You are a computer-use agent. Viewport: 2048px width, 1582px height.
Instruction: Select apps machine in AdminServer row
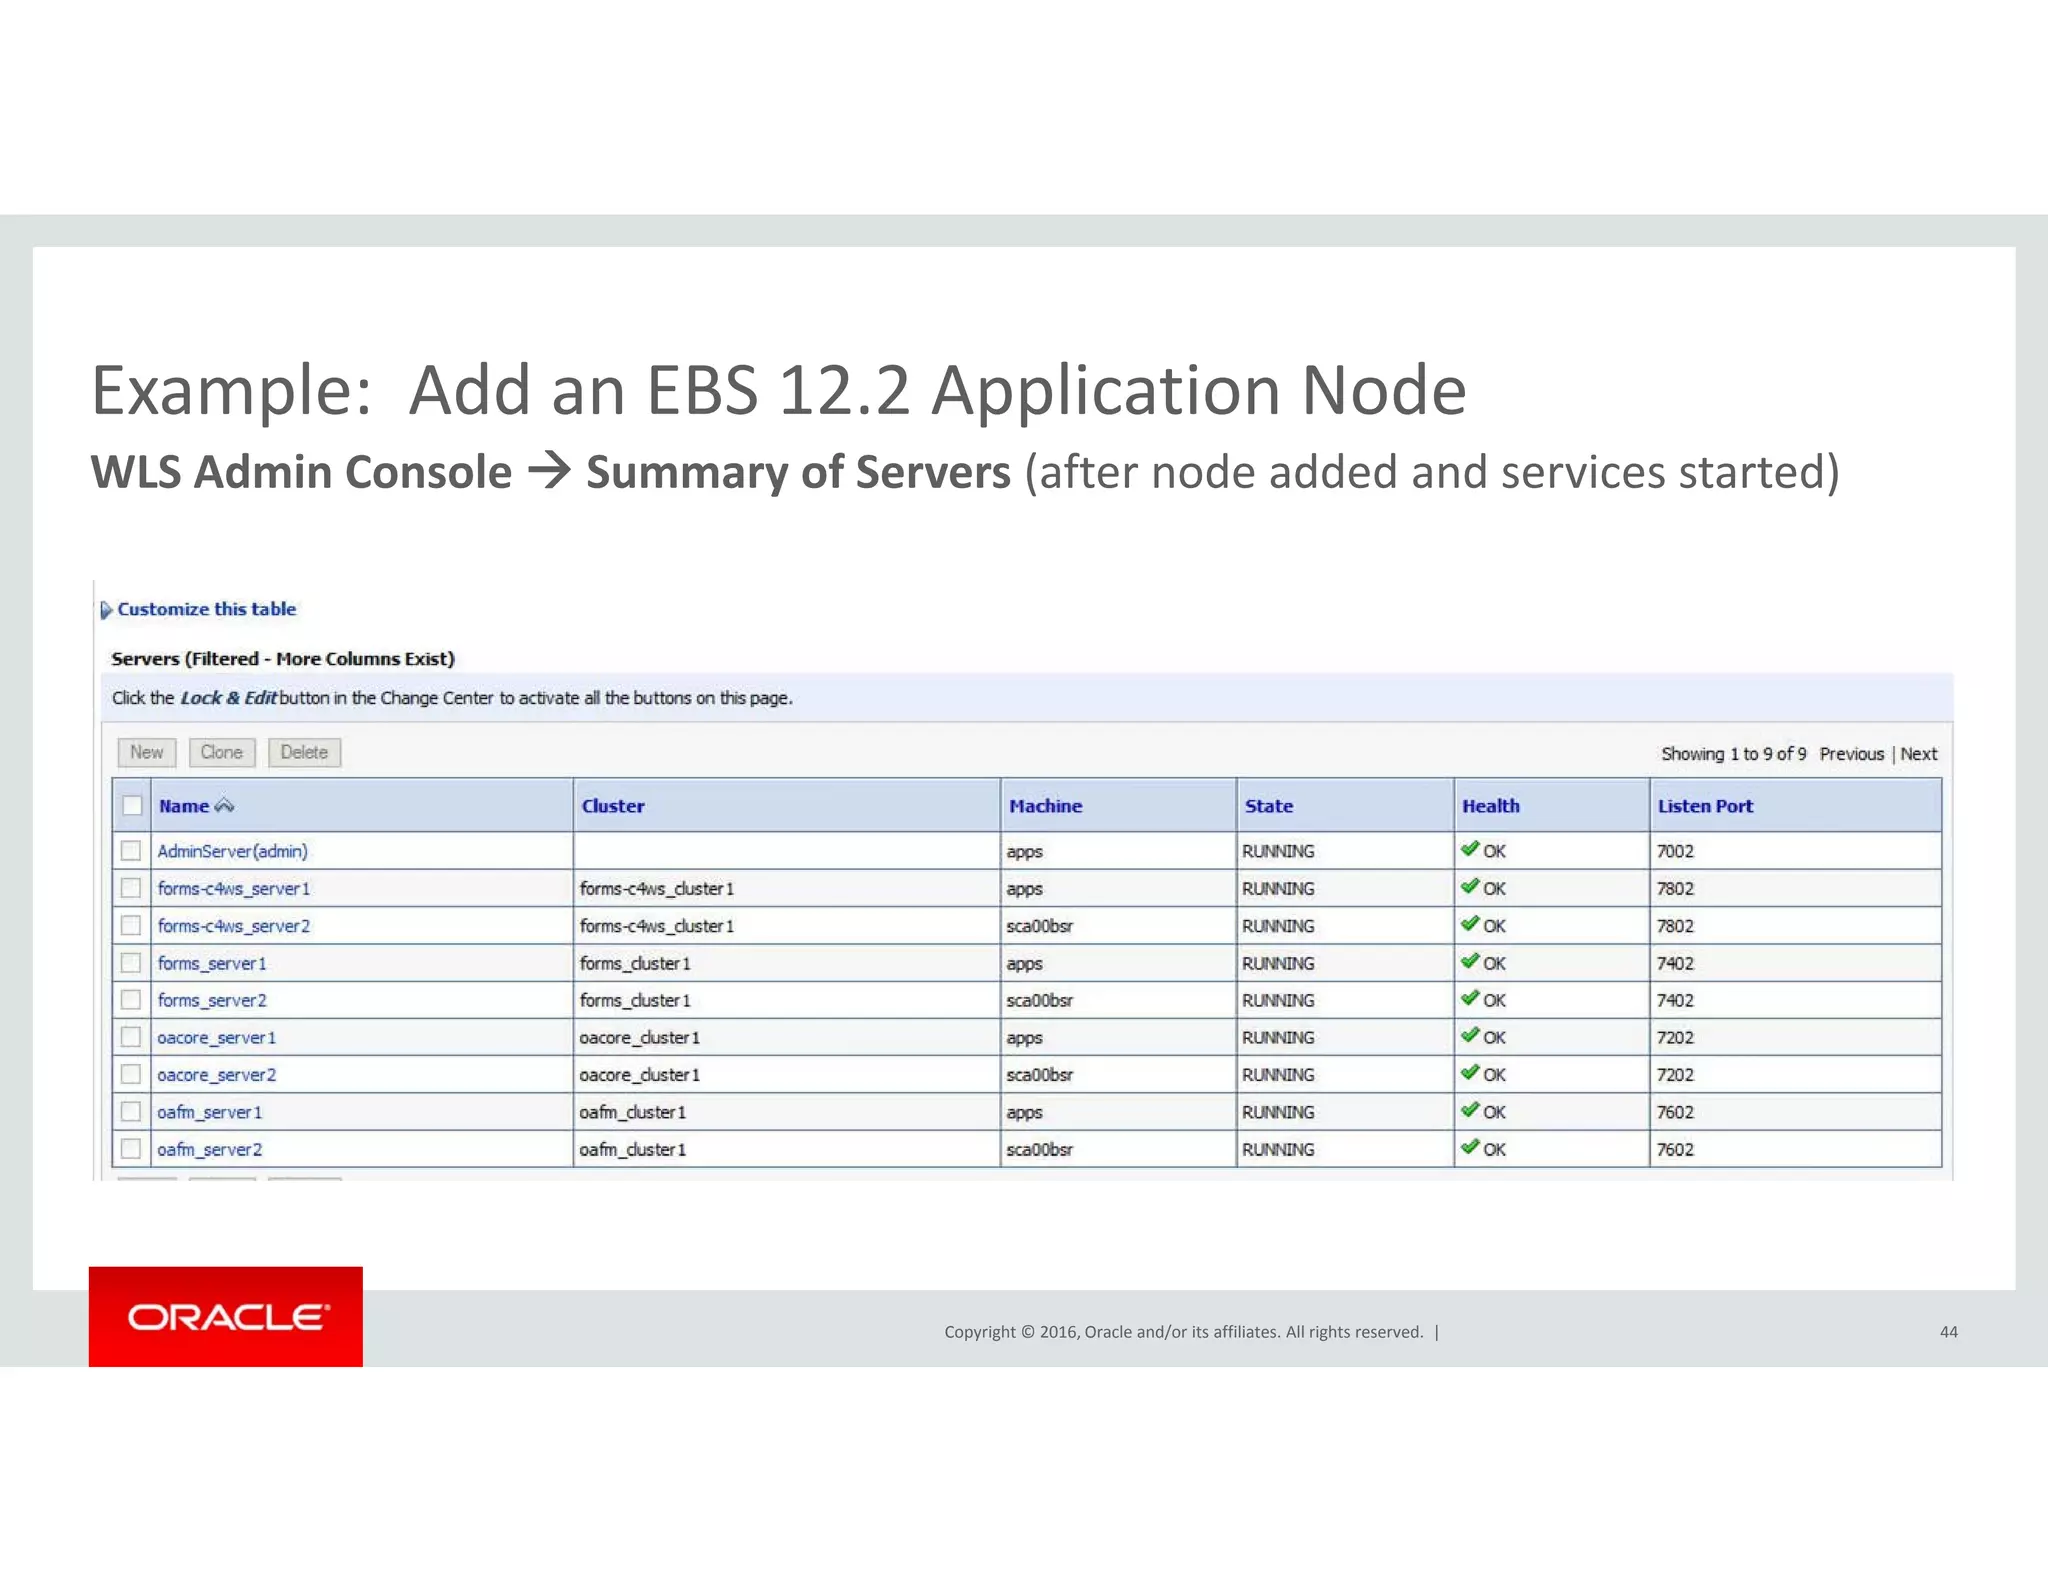[x=1024, y=852]
